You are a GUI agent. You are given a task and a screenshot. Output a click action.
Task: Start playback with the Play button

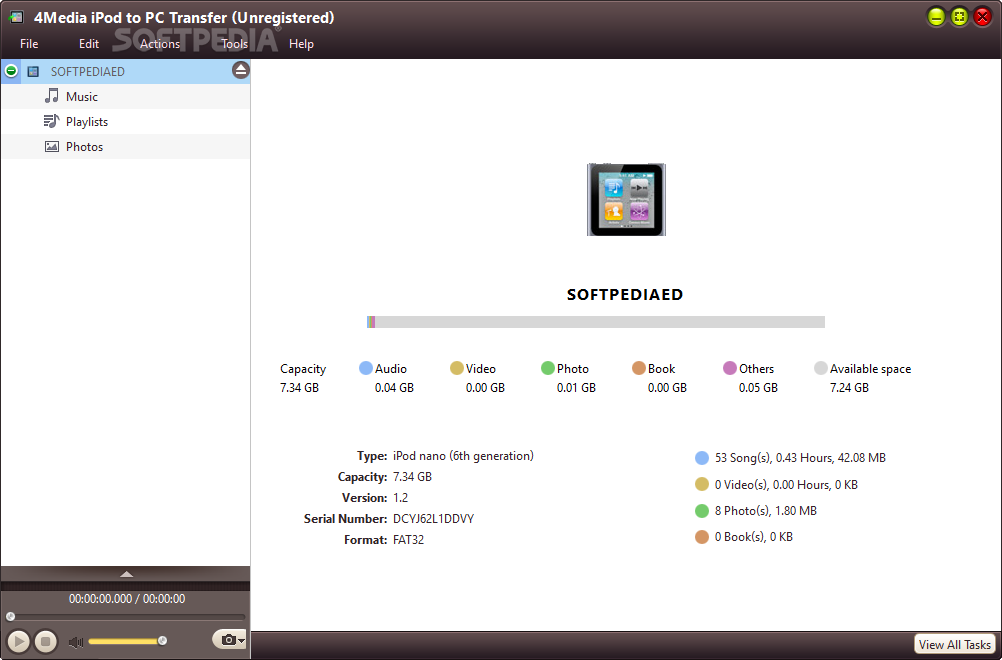pyautogui.click(x=19, y=641)
